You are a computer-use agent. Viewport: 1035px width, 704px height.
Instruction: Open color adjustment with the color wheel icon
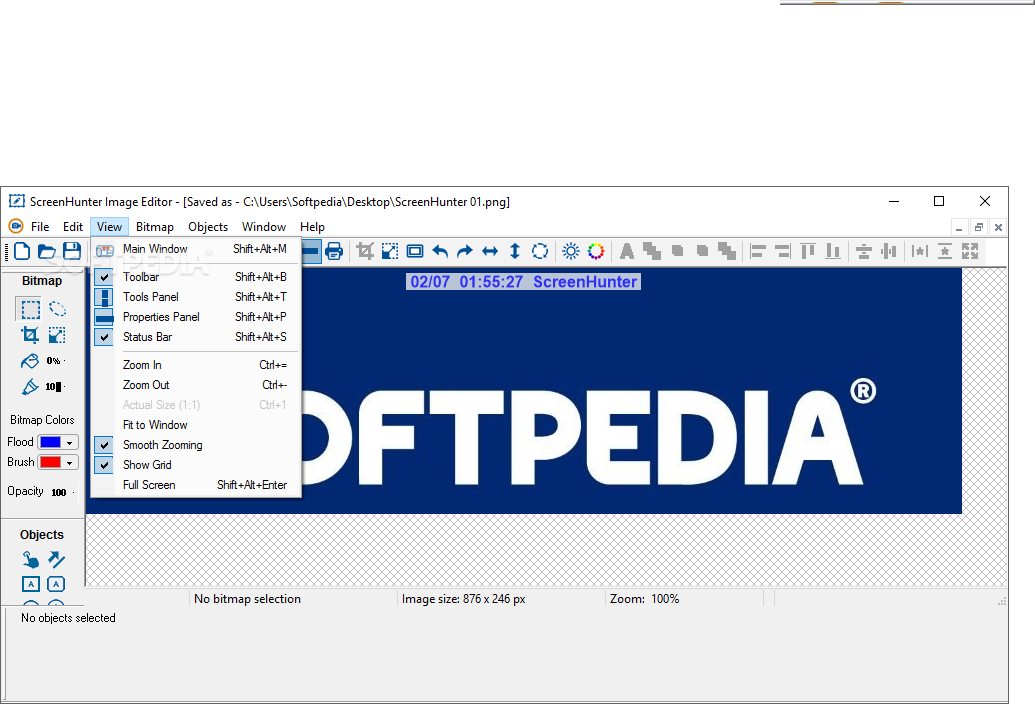coord(596,251)
